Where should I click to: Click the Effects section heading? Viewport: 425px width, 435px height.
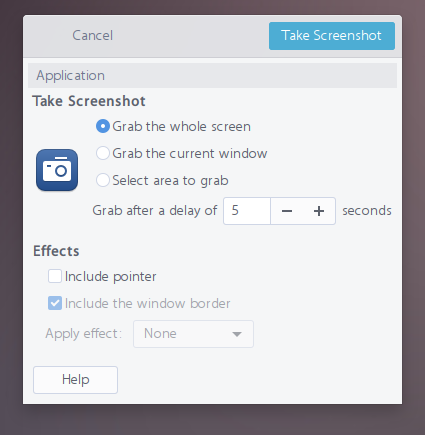pos(56,251)
